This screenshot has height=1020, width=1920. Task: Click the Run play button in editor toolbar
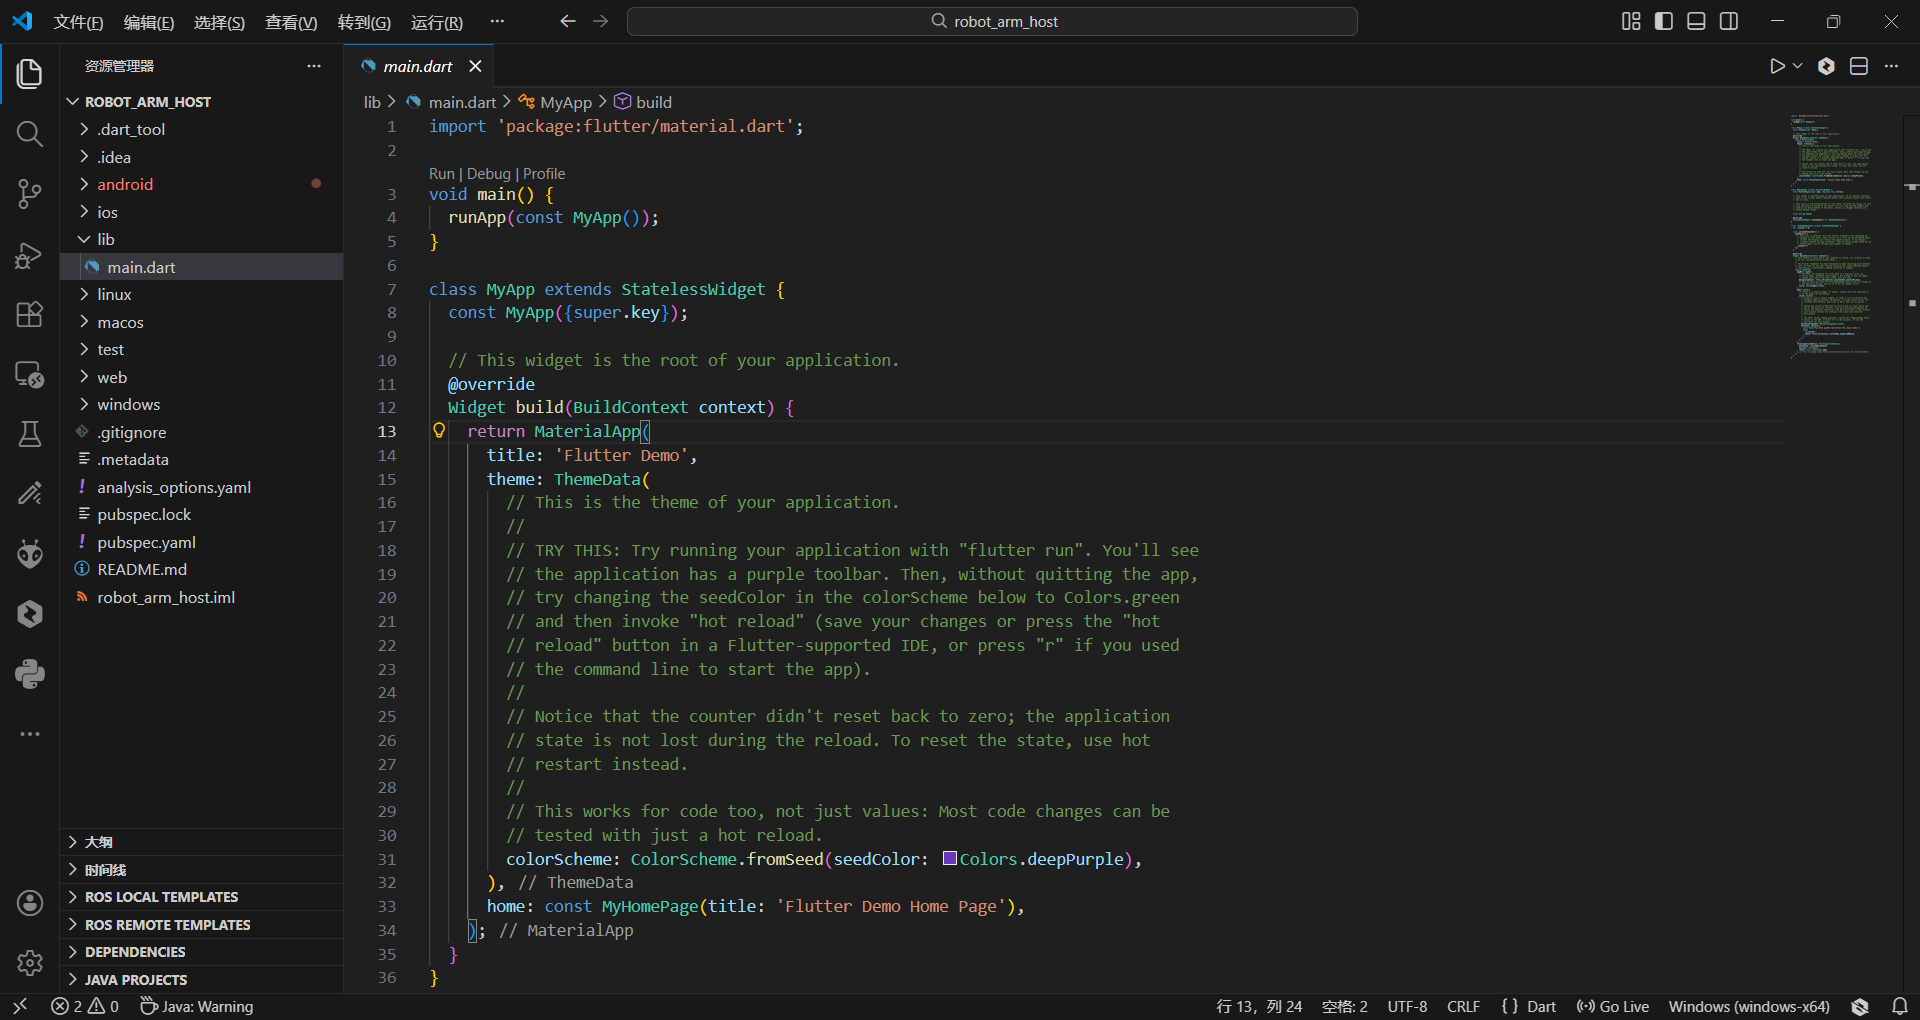click(1777, 66)
